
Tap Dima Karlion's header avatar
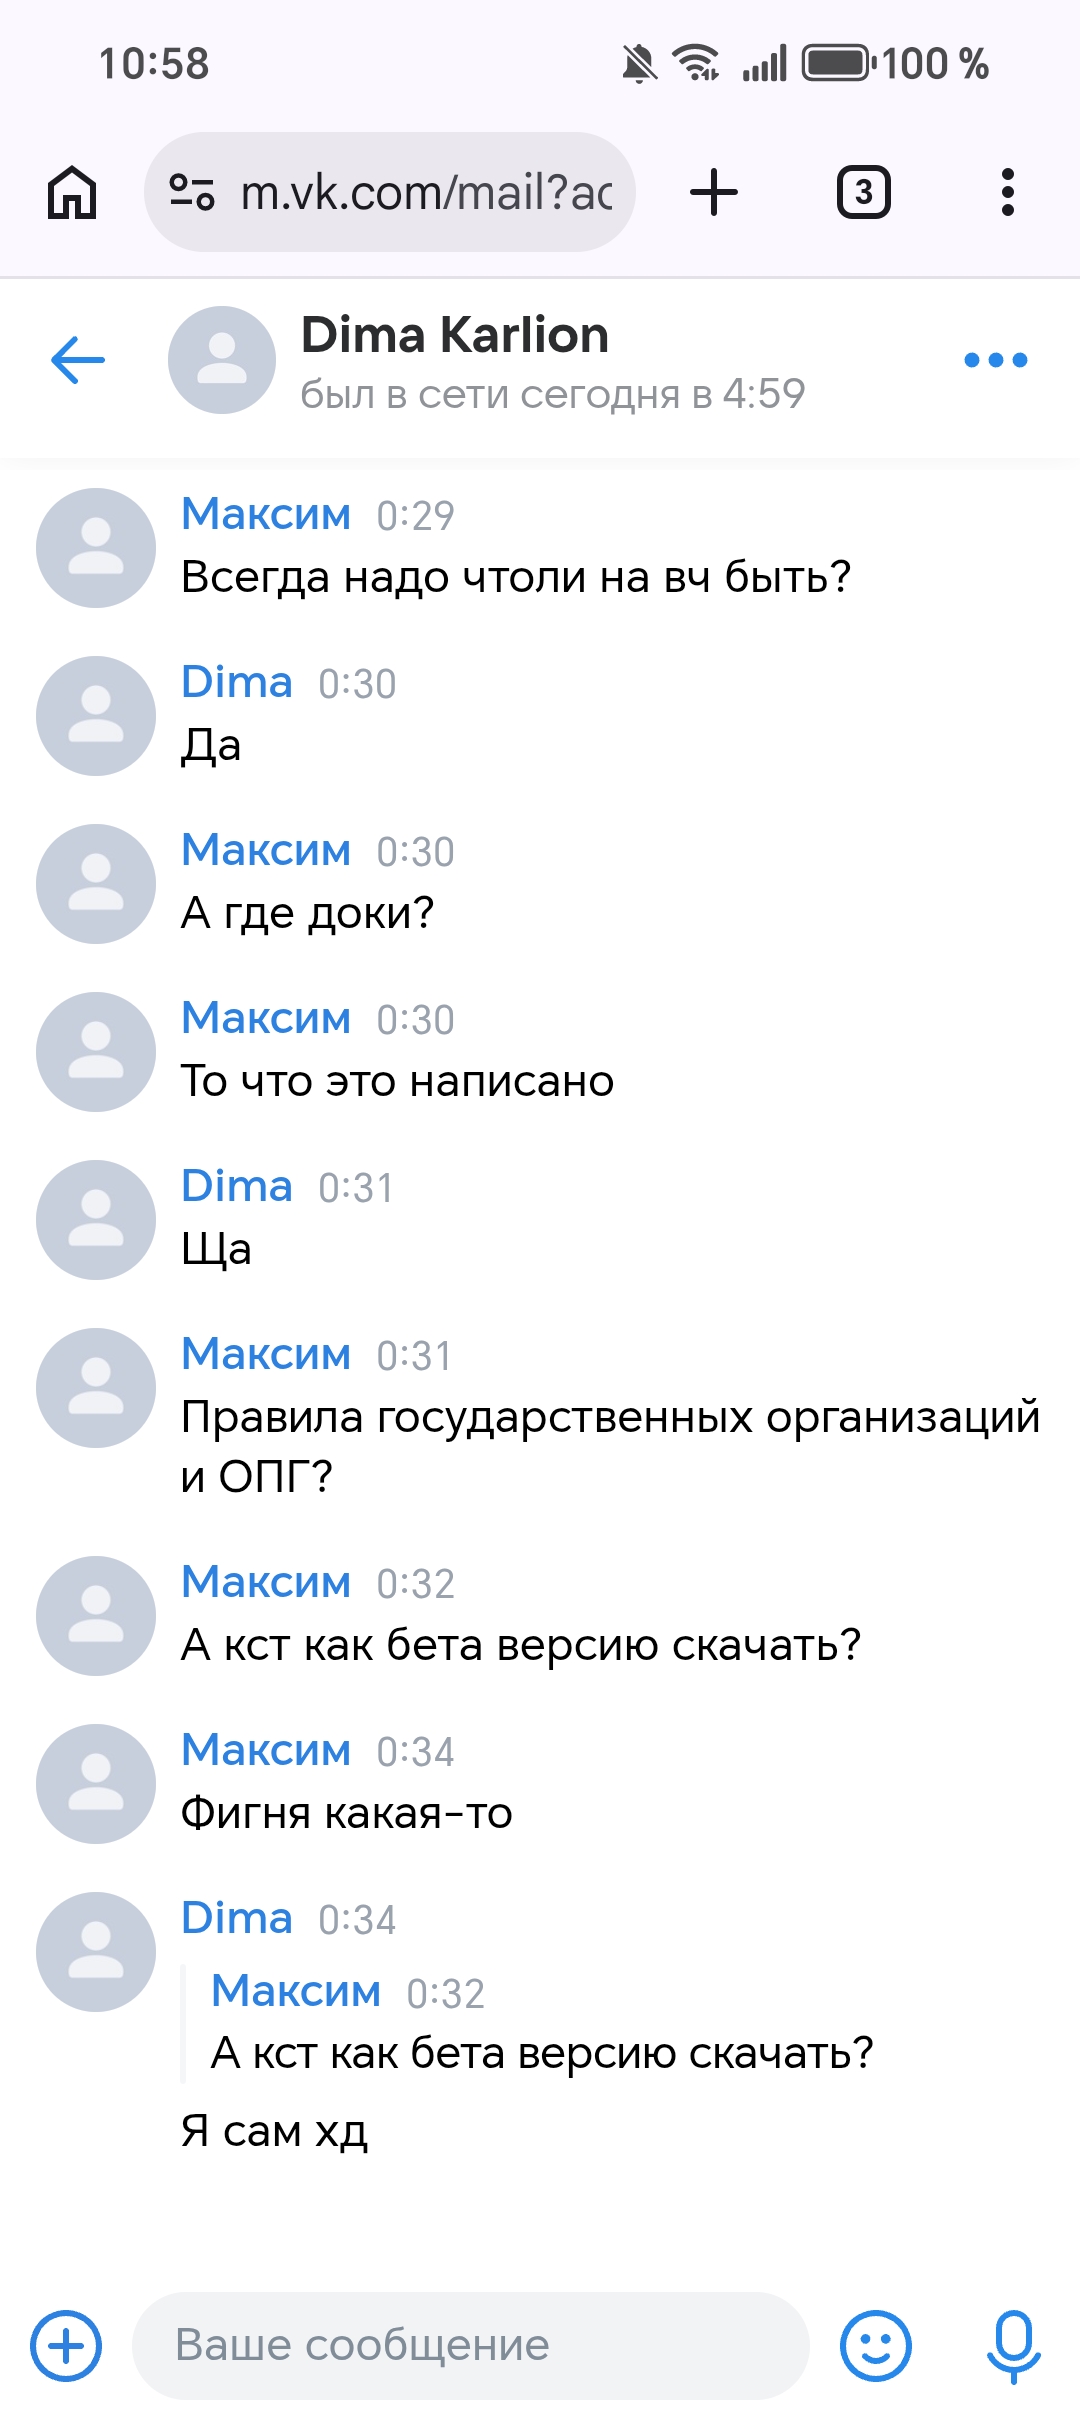(x=221, y=360)
